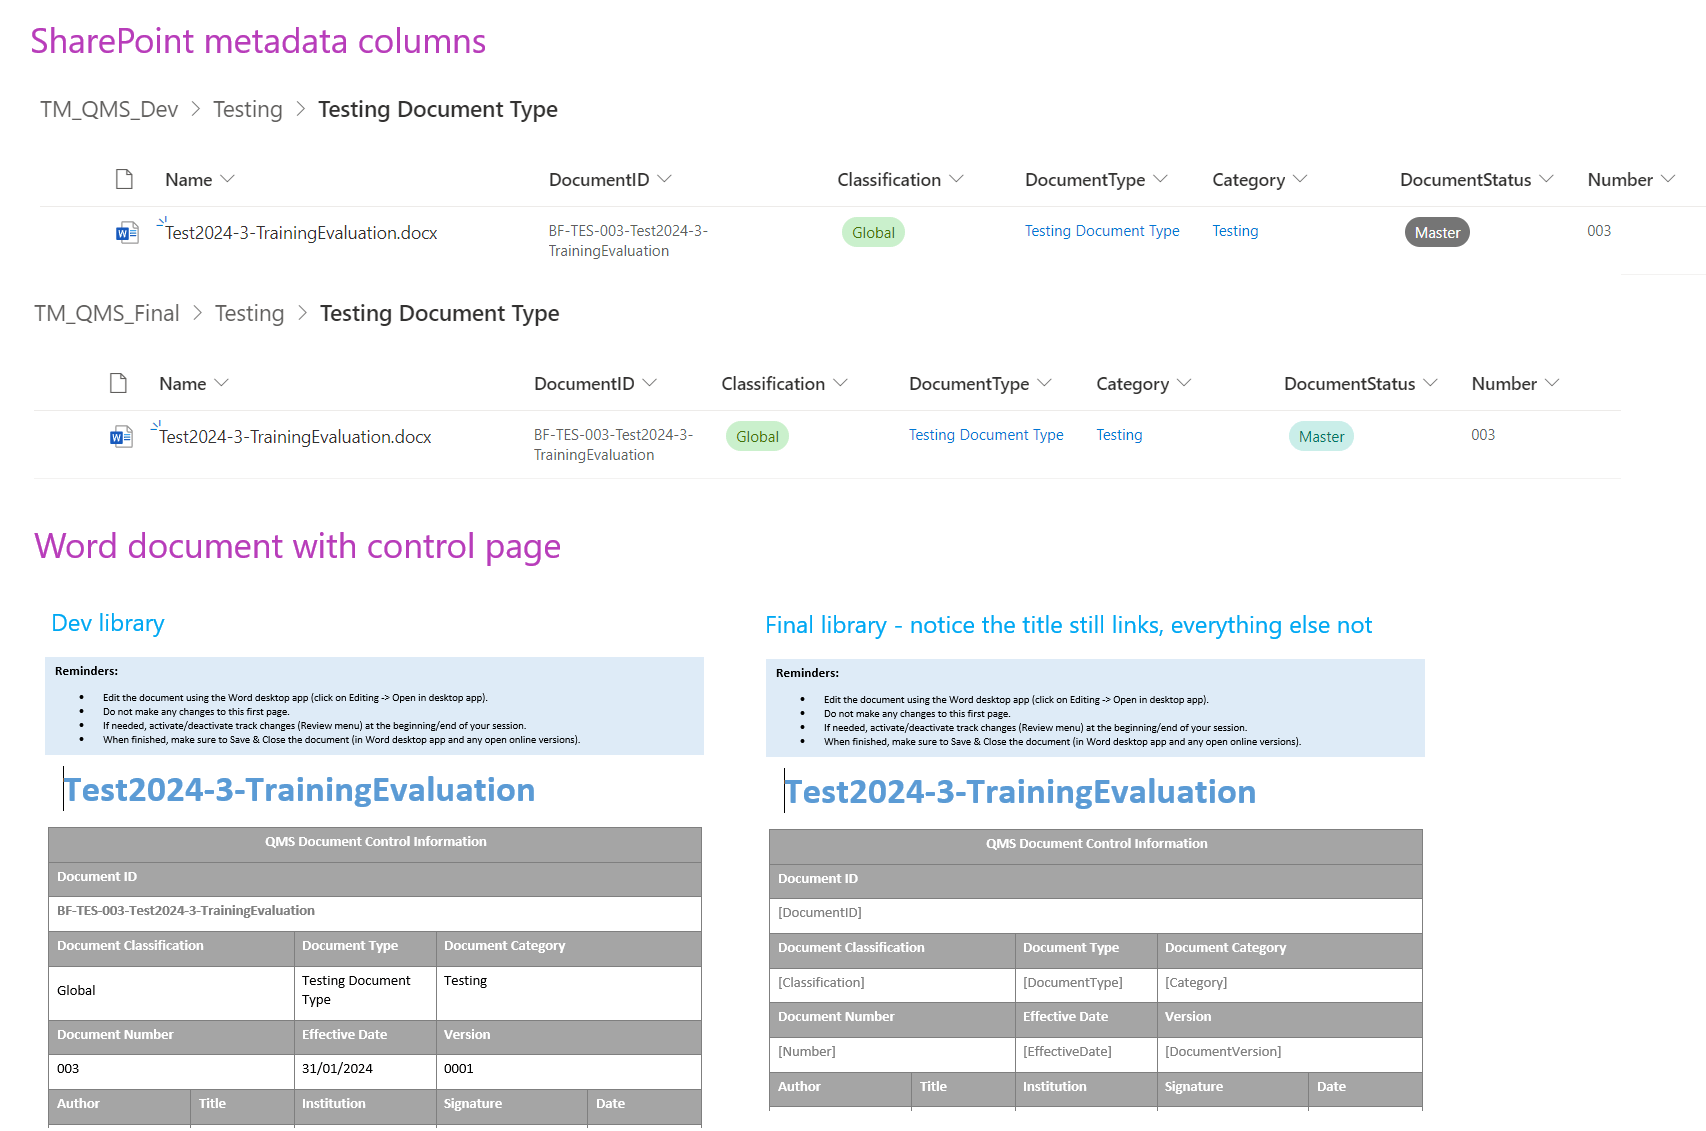The image size is (1706, 1131).
Task: Click Testing category value in TM_QMS_Final row
Action: (x=1119, y=435)
